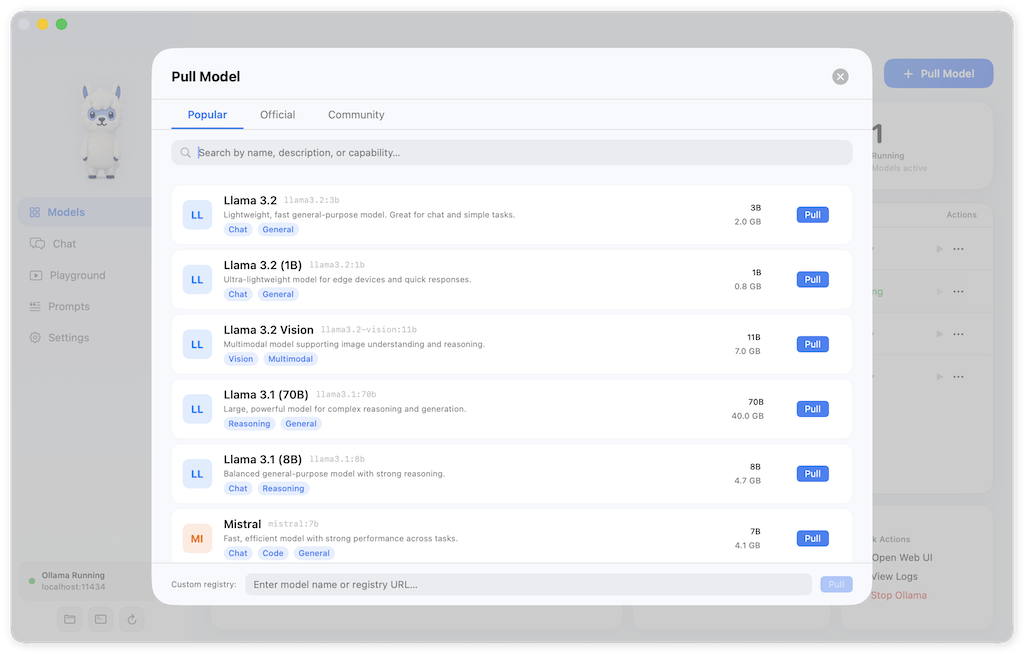The image size is (1024, 654).
Task: Click the LL icon of Llama 3.1 (8B)
Action: [197, 474]
